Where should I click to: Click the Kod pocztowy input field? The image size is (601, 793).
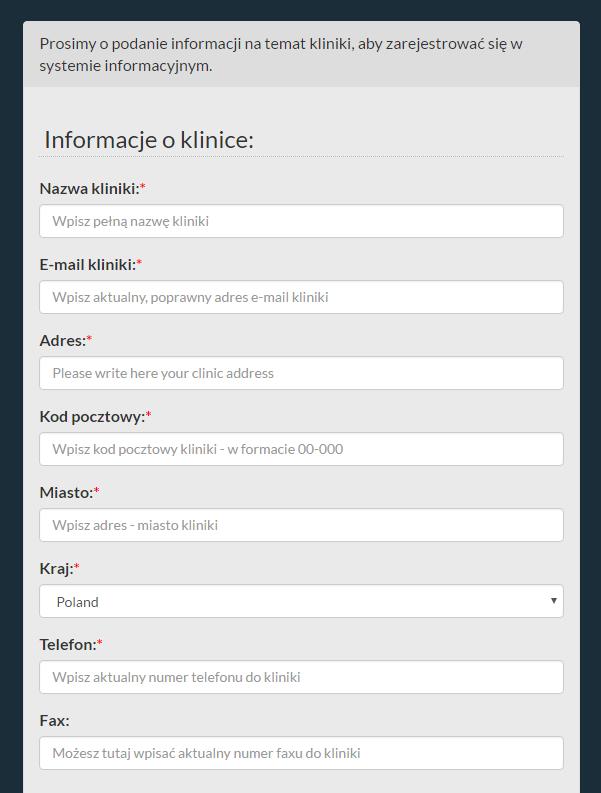(301, 449)
